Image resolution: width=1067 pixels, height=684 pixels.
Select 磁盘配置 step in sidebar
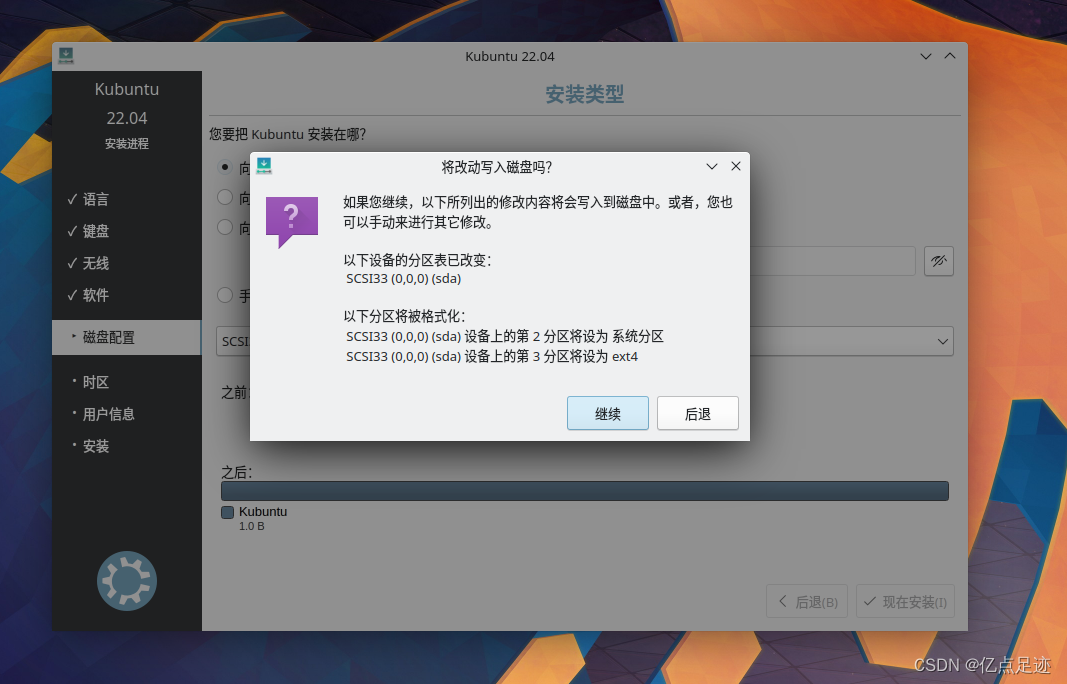click(x=127, y=337)
